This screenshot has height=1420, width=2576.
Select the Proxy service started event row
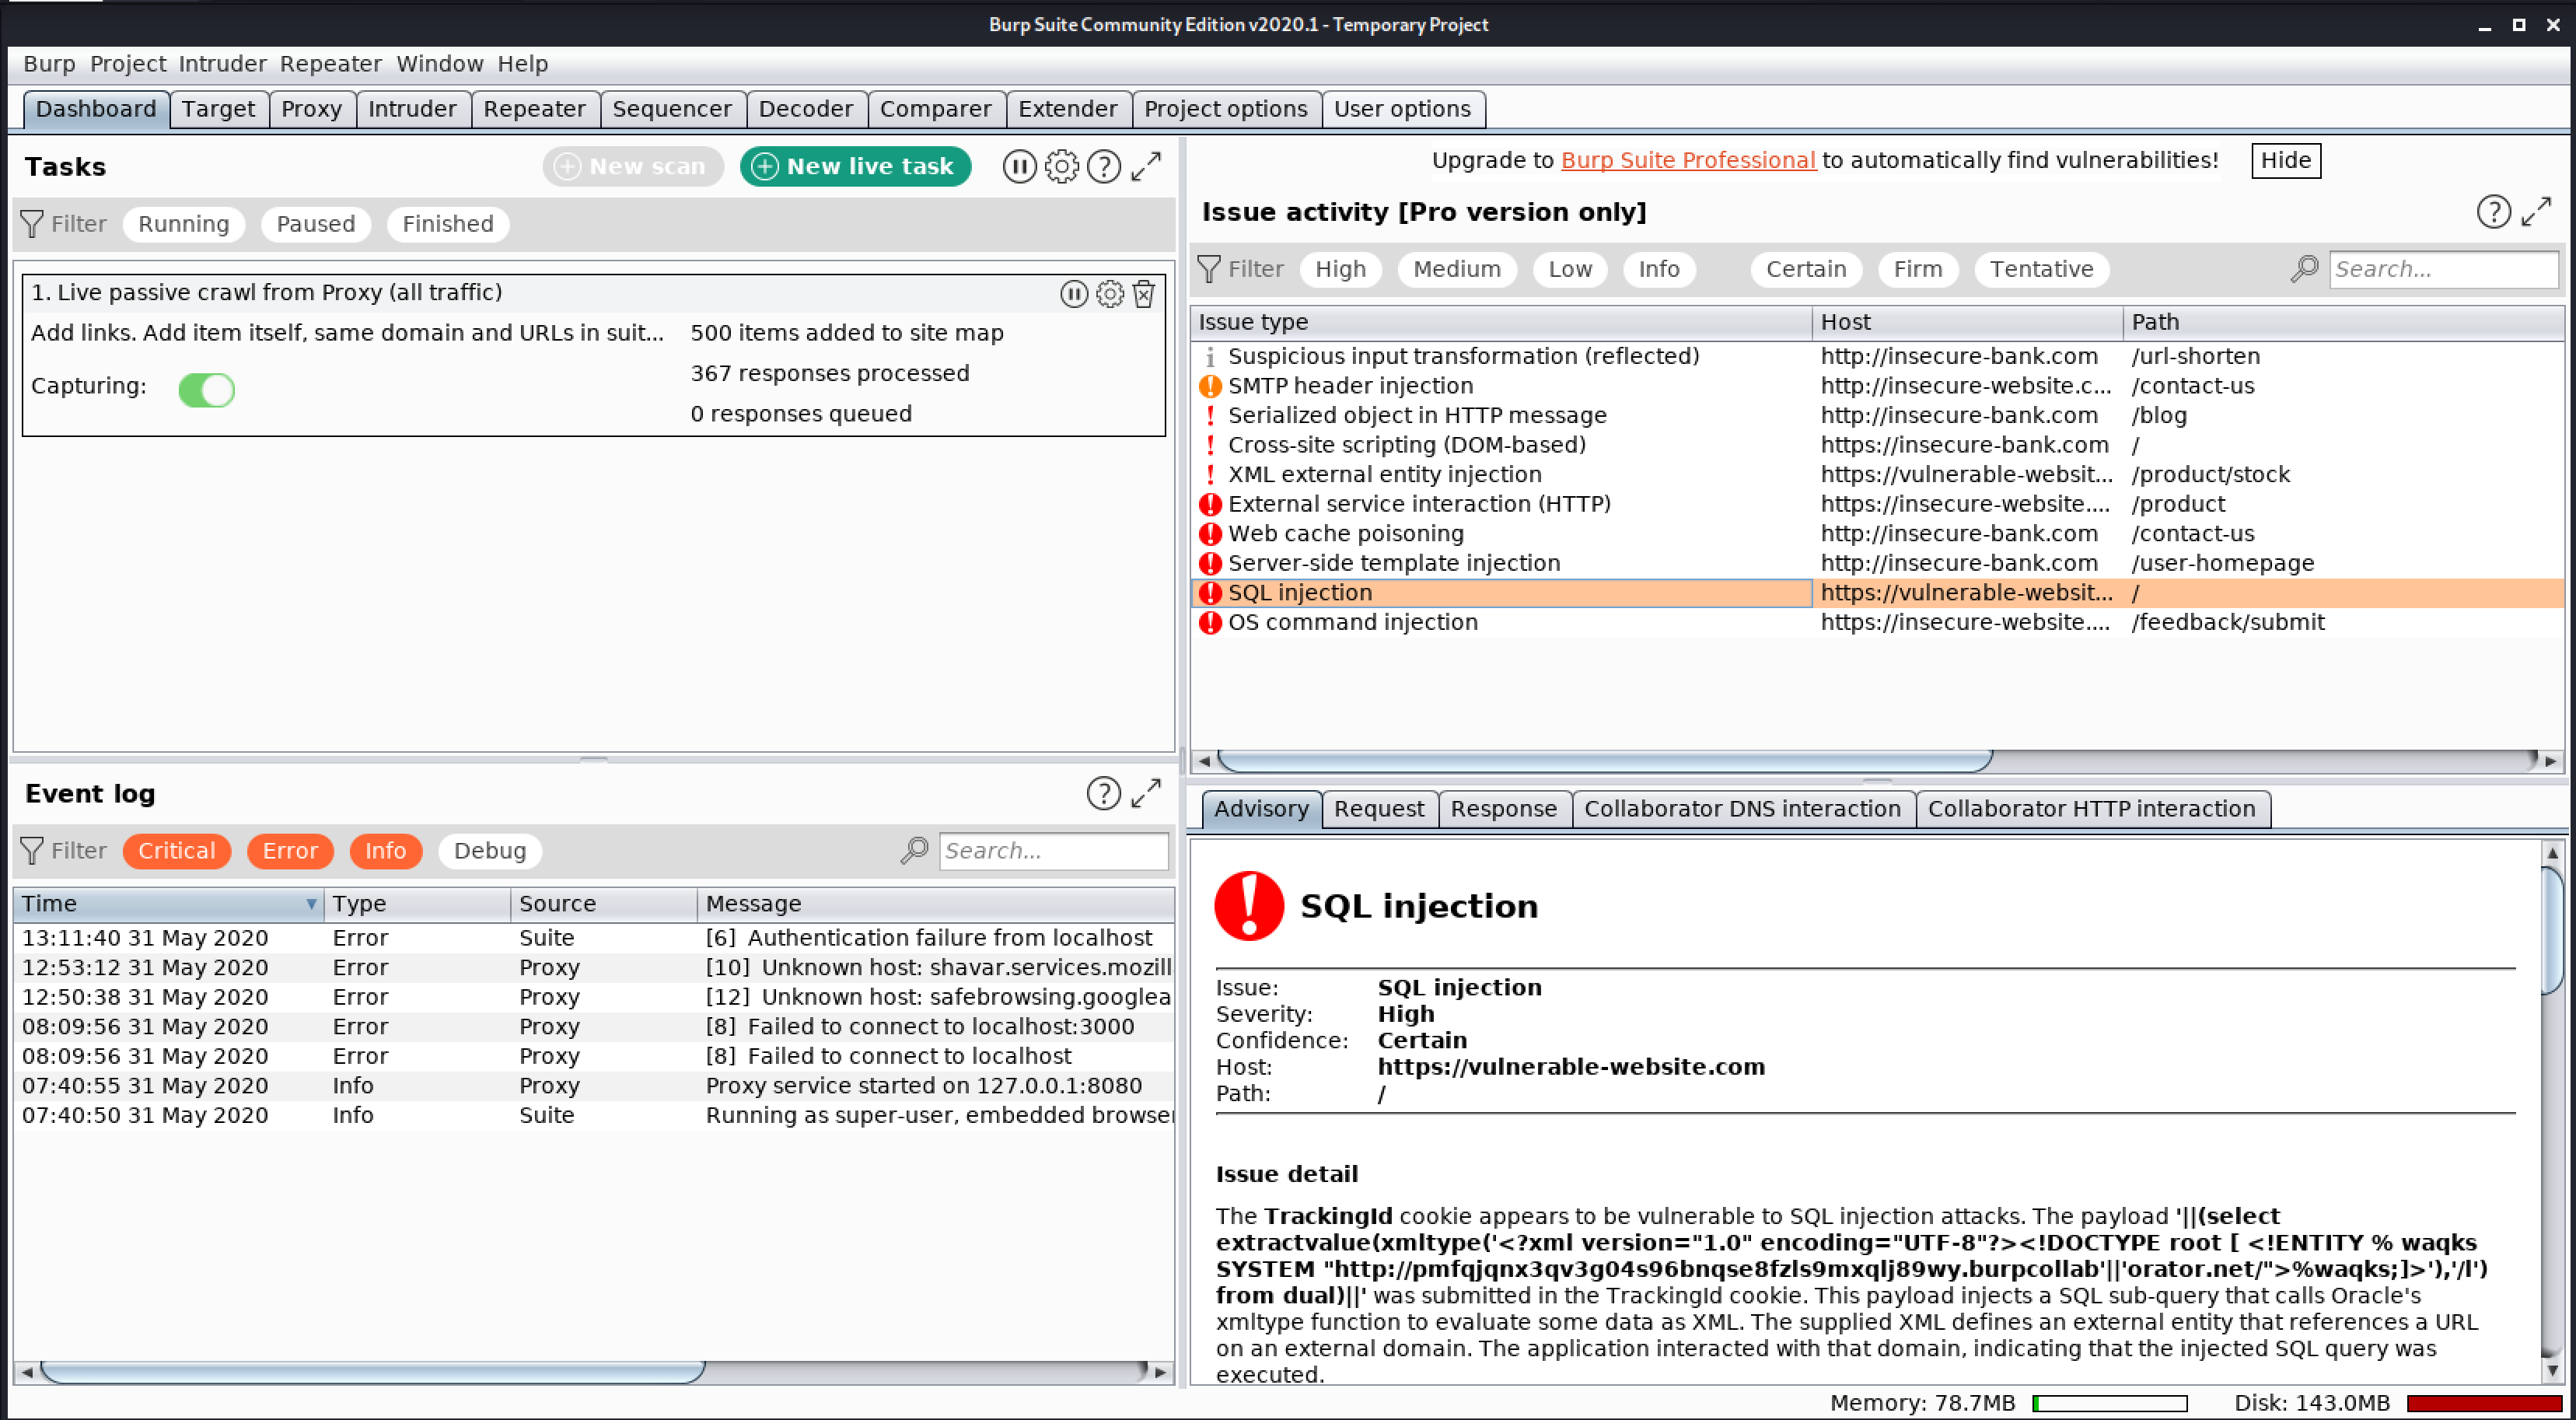593,1086
